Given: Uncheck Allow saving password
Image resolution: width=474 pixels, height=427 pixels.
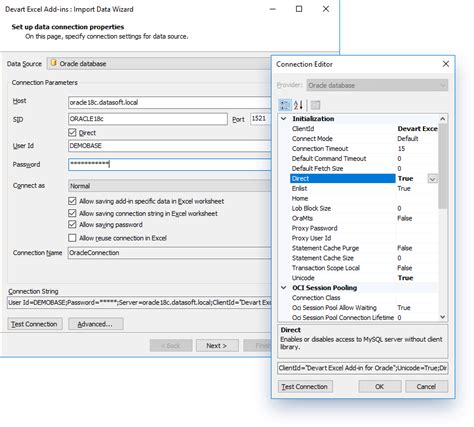Looking at the screenshot, I should pos(72,224).
